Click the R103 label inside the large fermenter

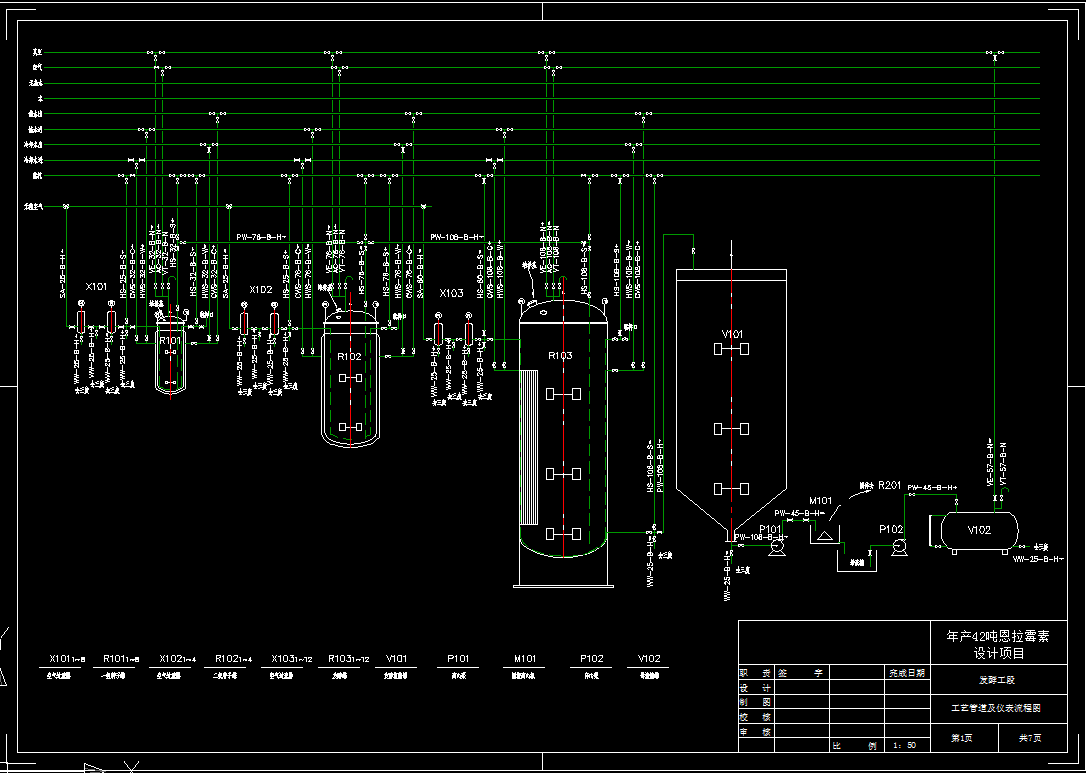[560, 355]
